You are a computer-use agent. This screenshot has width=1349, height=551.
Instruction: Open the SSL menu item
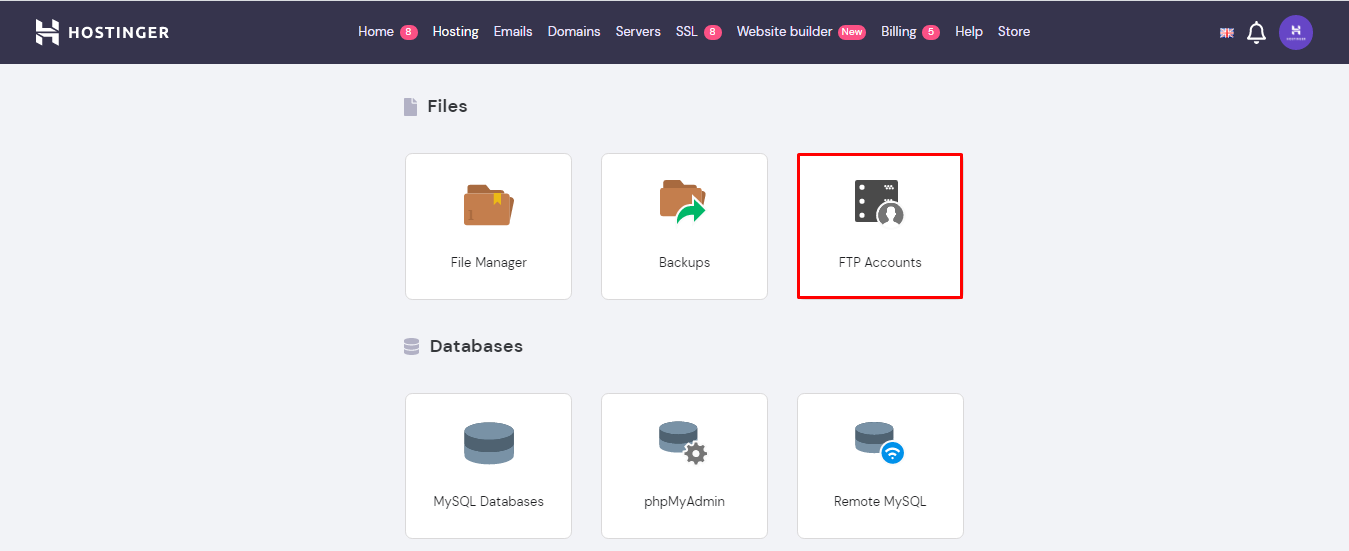pyautogui.click(x=687, y=32)
